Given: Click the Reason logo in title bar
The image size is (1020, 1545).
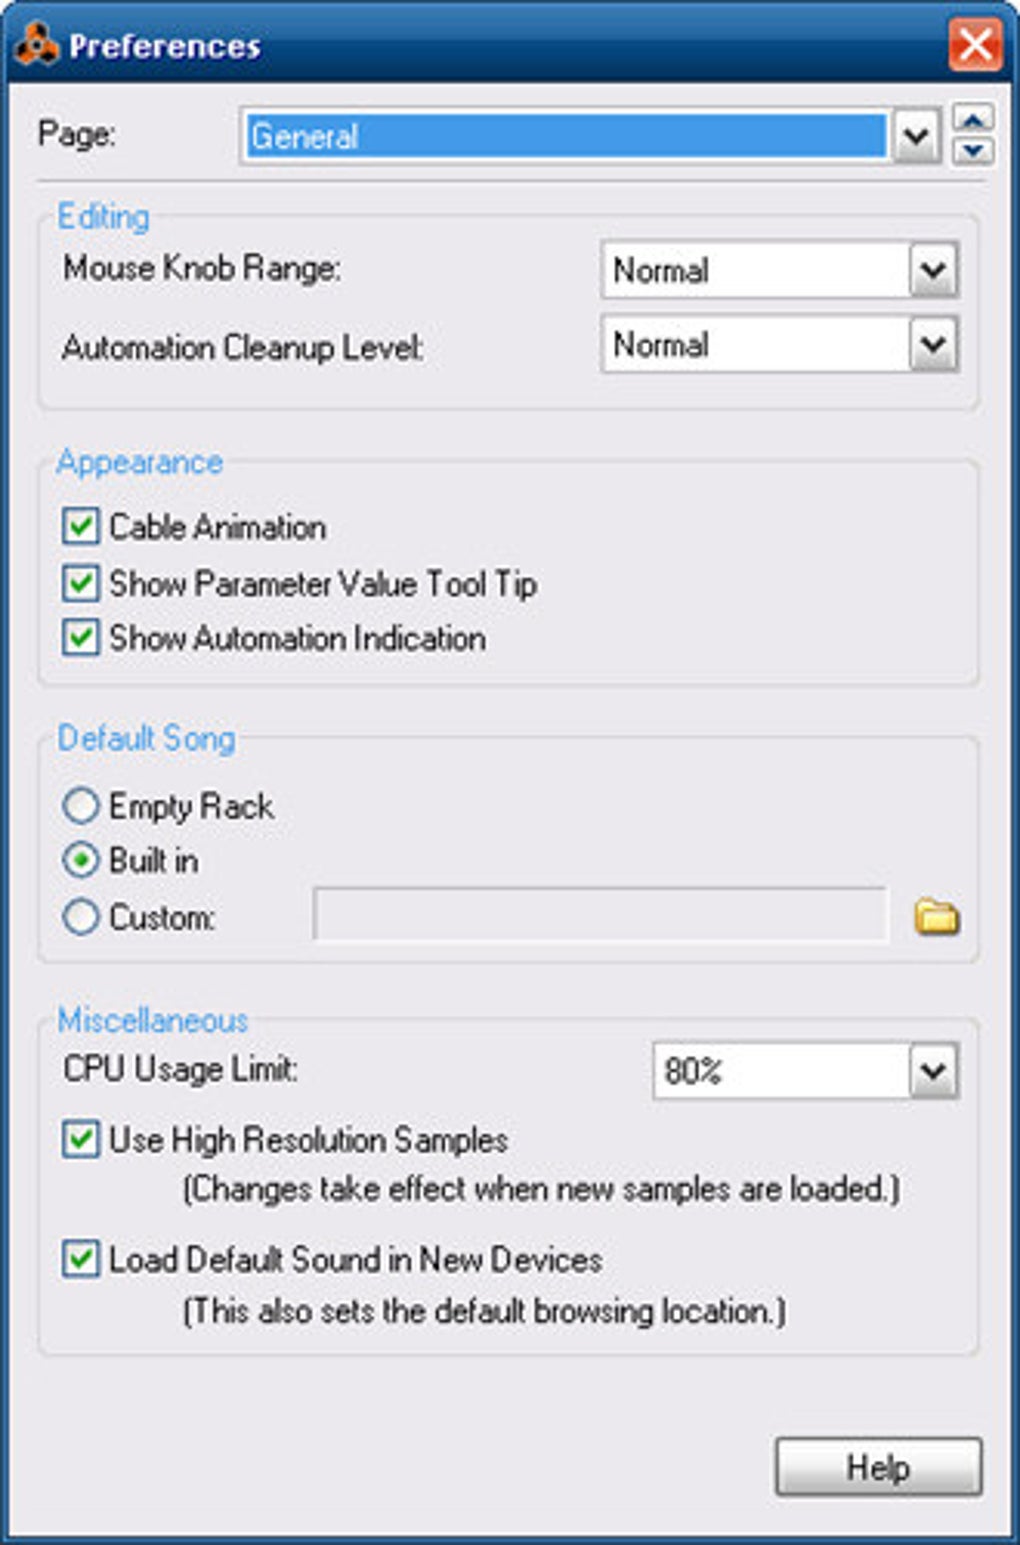Looking at the screenshot, I should pyautogui.click(x=37, y=45).
